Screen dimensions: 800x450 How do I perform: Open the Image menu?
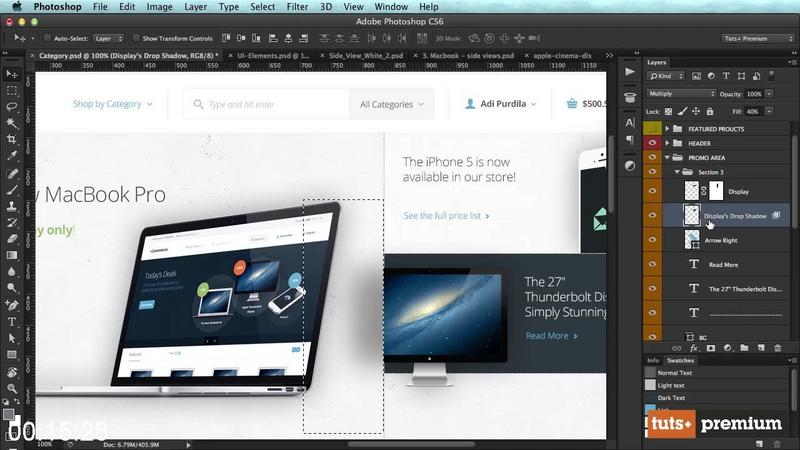point(159,7)
